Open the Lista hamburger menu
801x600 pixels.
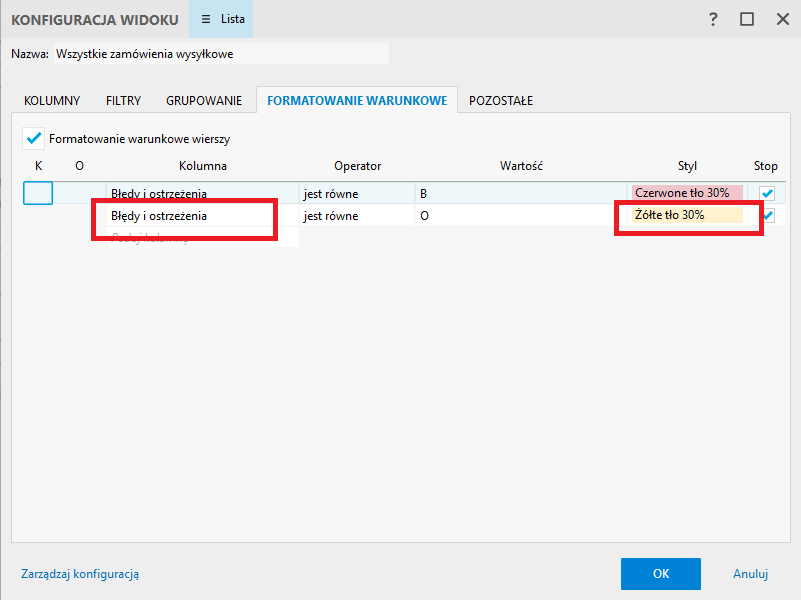point(221,19)
